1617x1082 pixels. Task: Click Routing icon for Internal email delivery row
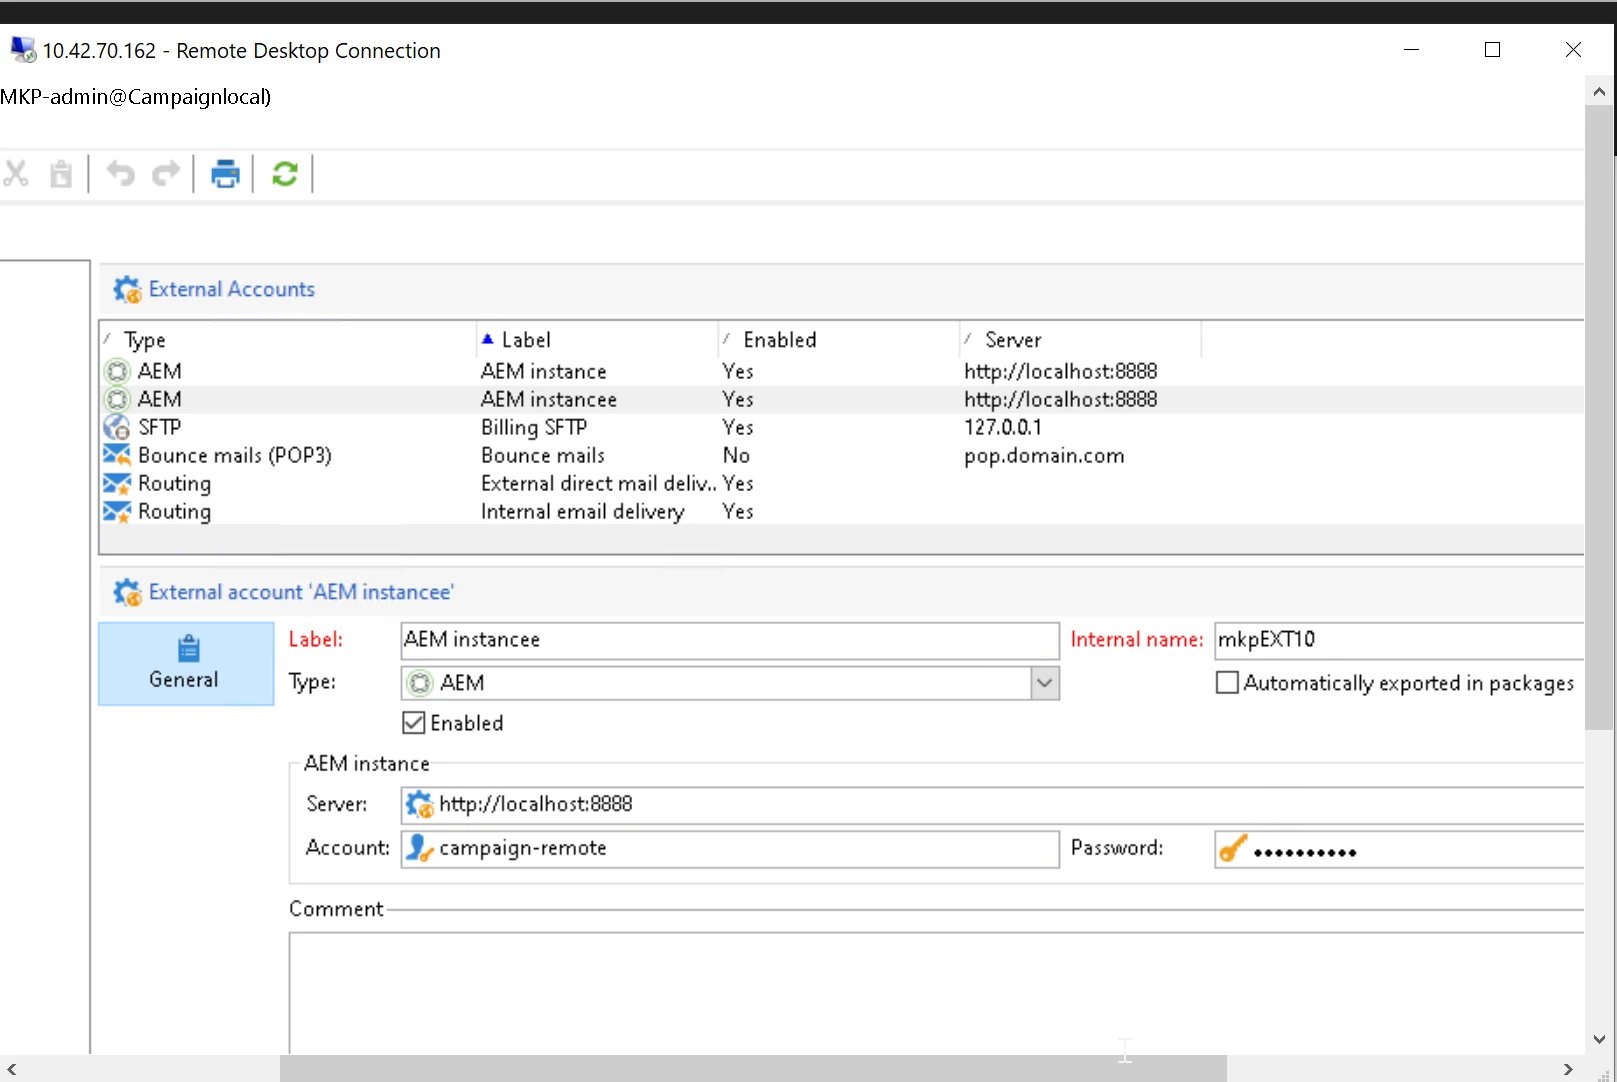(x=117, y=511)
